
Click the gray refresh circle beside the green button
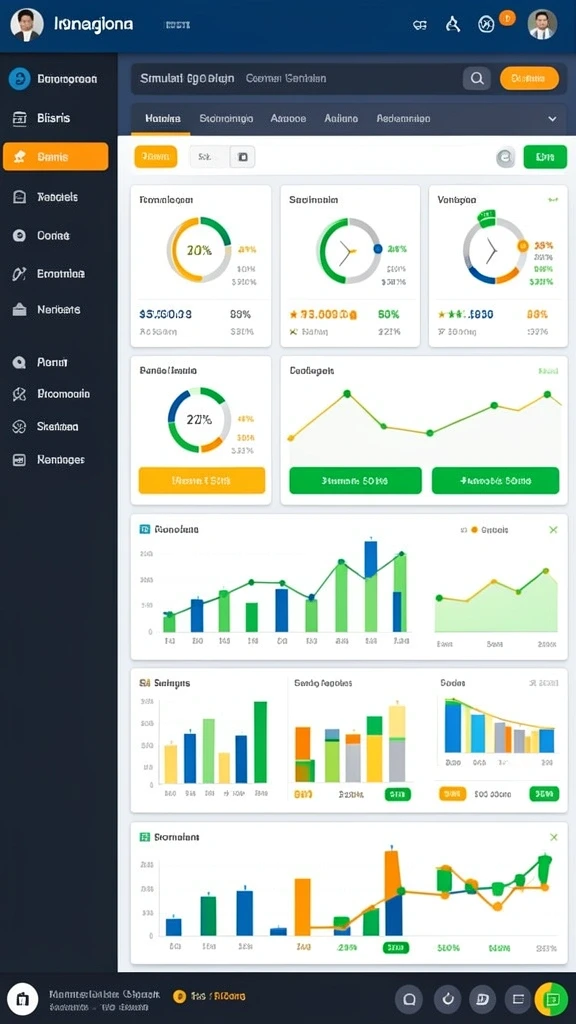[x=505, y=157]
